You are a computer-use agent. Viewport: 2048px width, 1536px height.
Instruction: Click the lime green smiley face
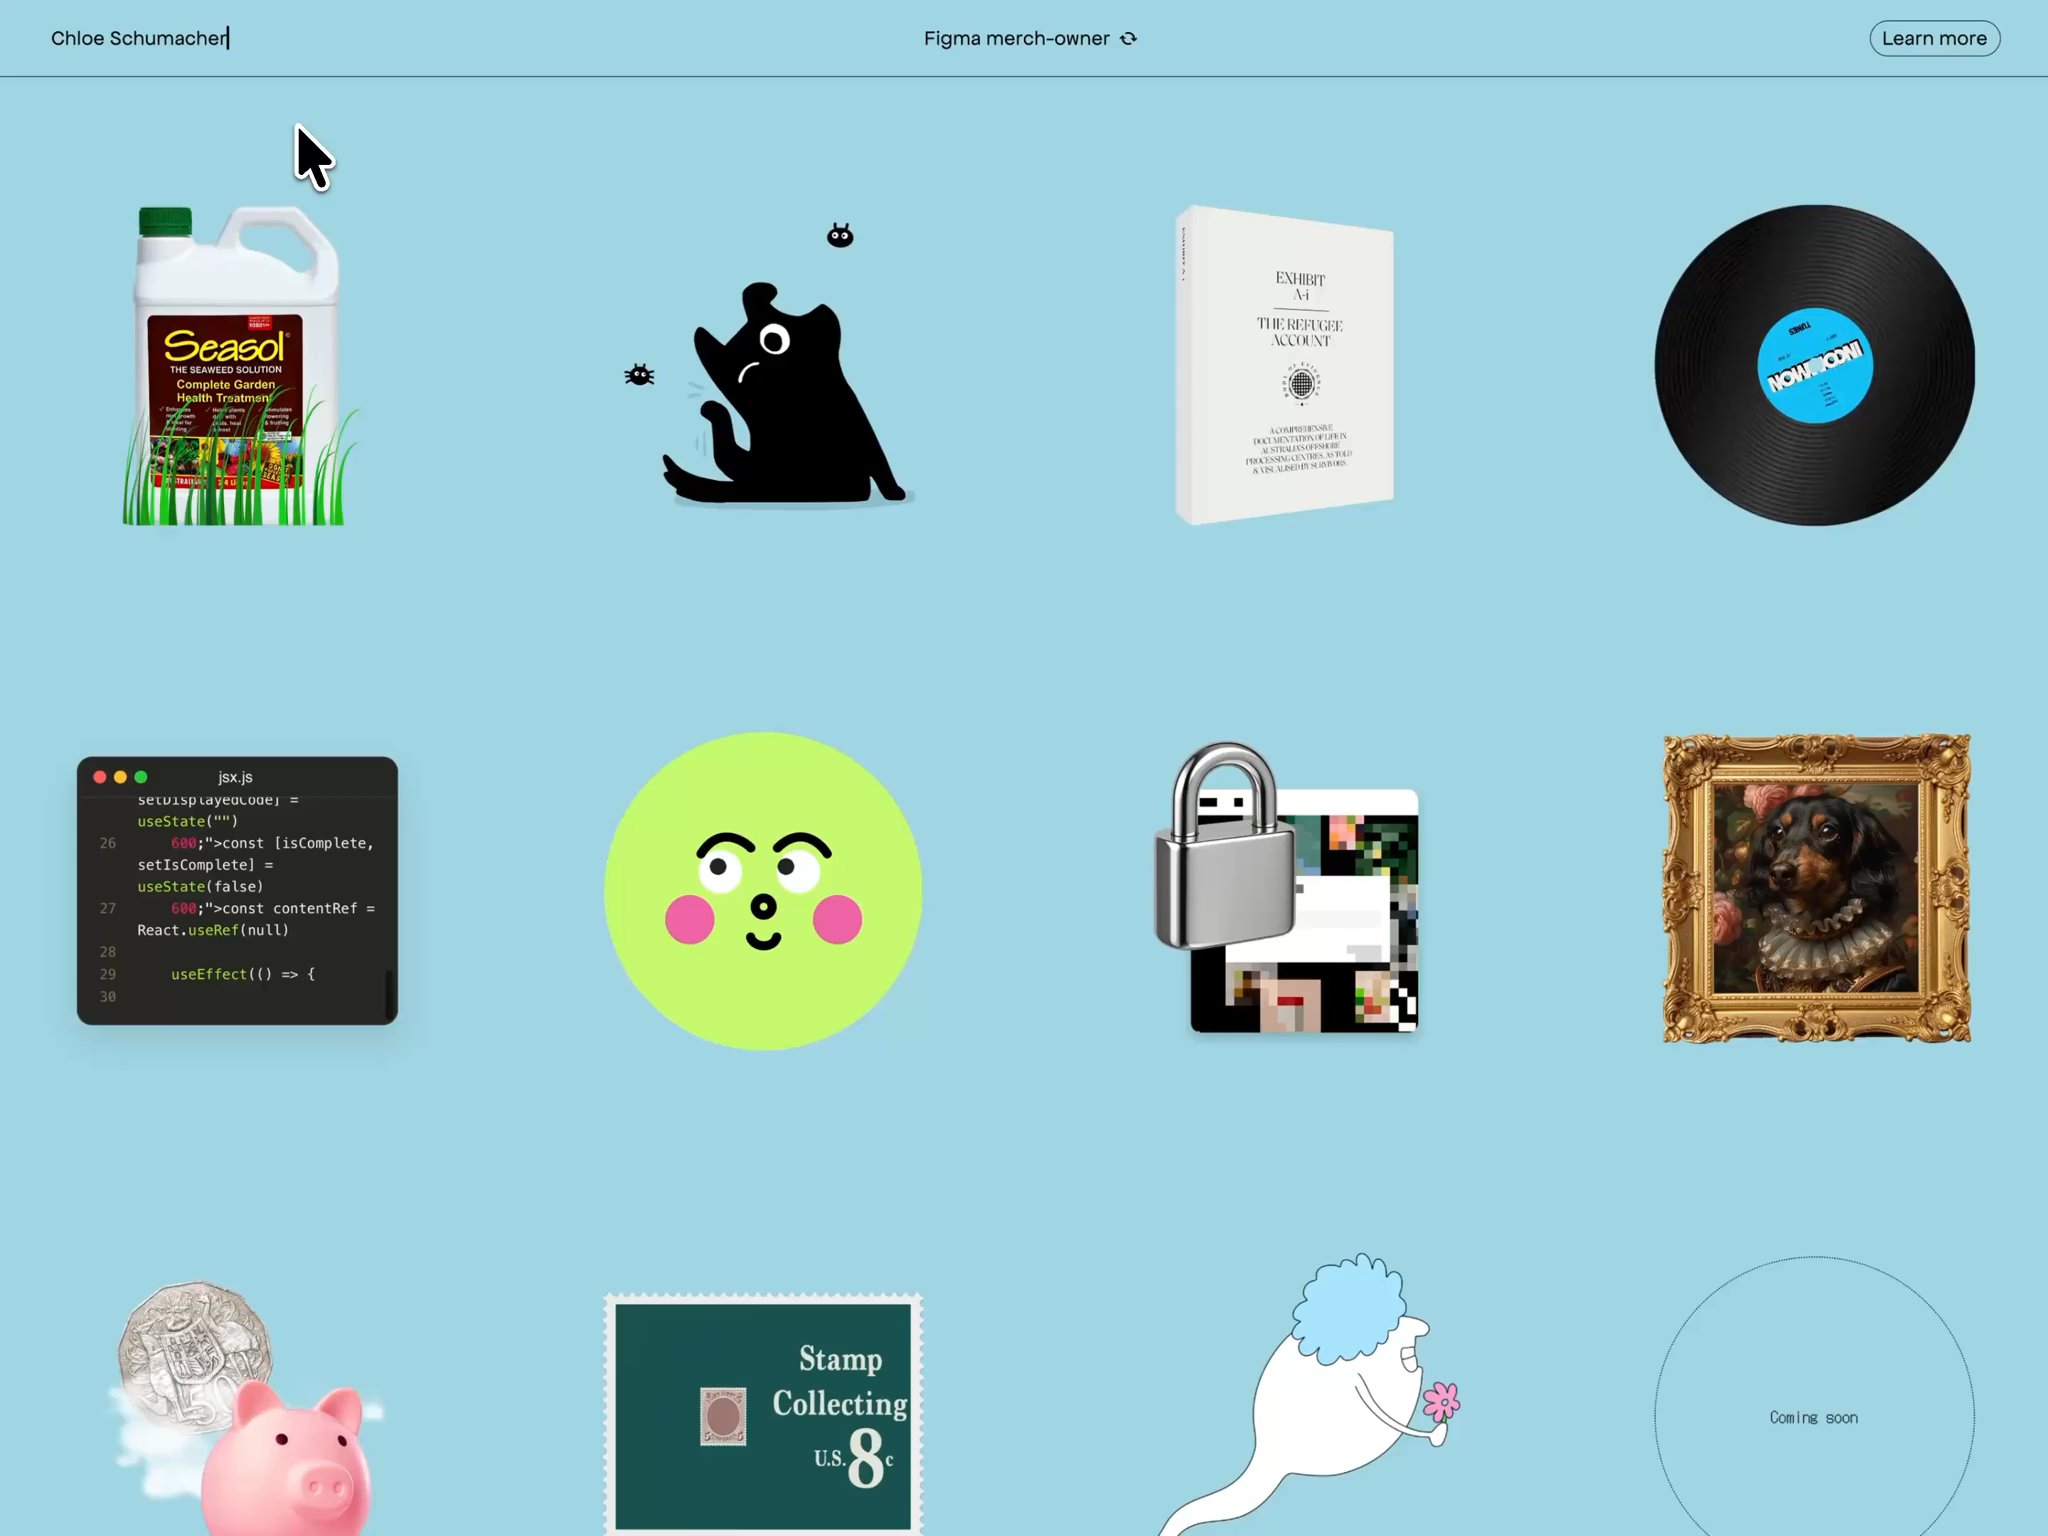coord(763,890)
